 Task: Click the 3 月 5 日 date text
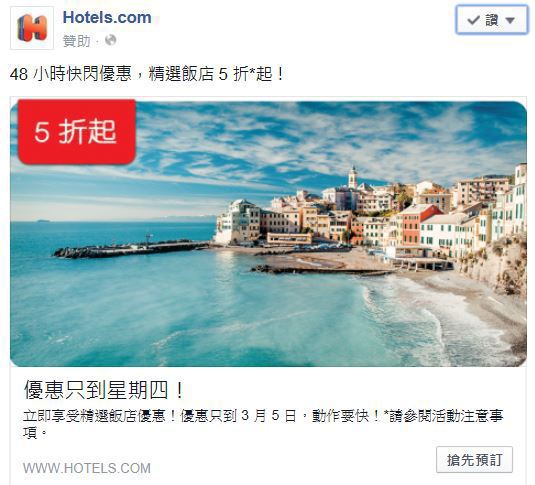pos(269,416)
